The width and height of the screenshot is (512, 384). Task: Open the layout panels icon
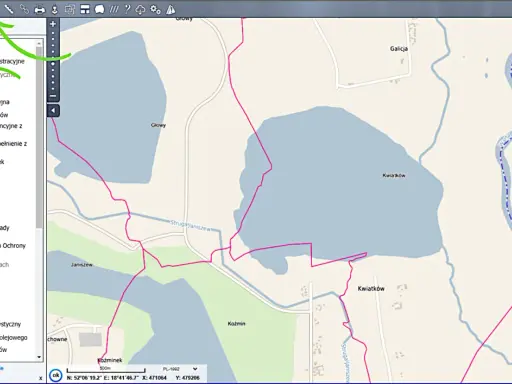85,9
